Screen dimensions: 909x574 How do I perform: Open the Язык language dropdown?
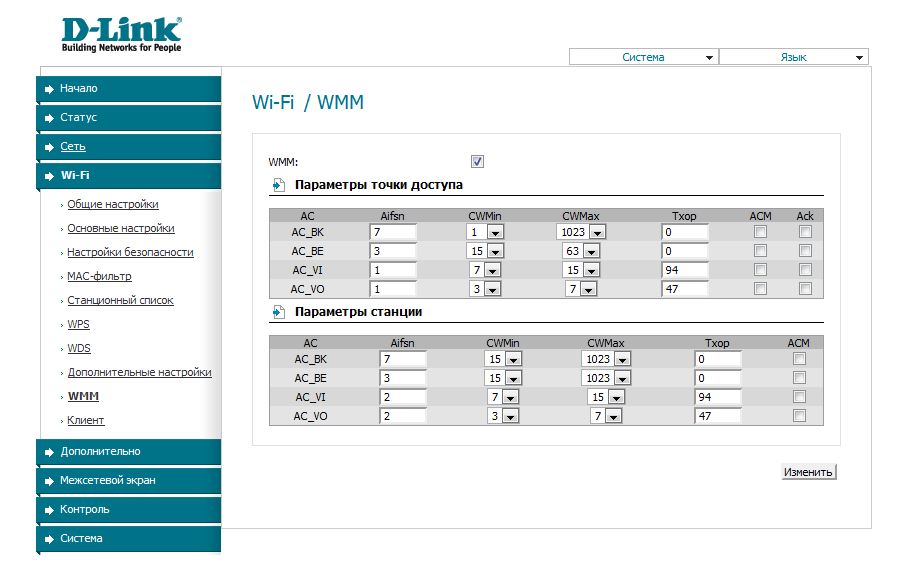[x=794, y=57]
